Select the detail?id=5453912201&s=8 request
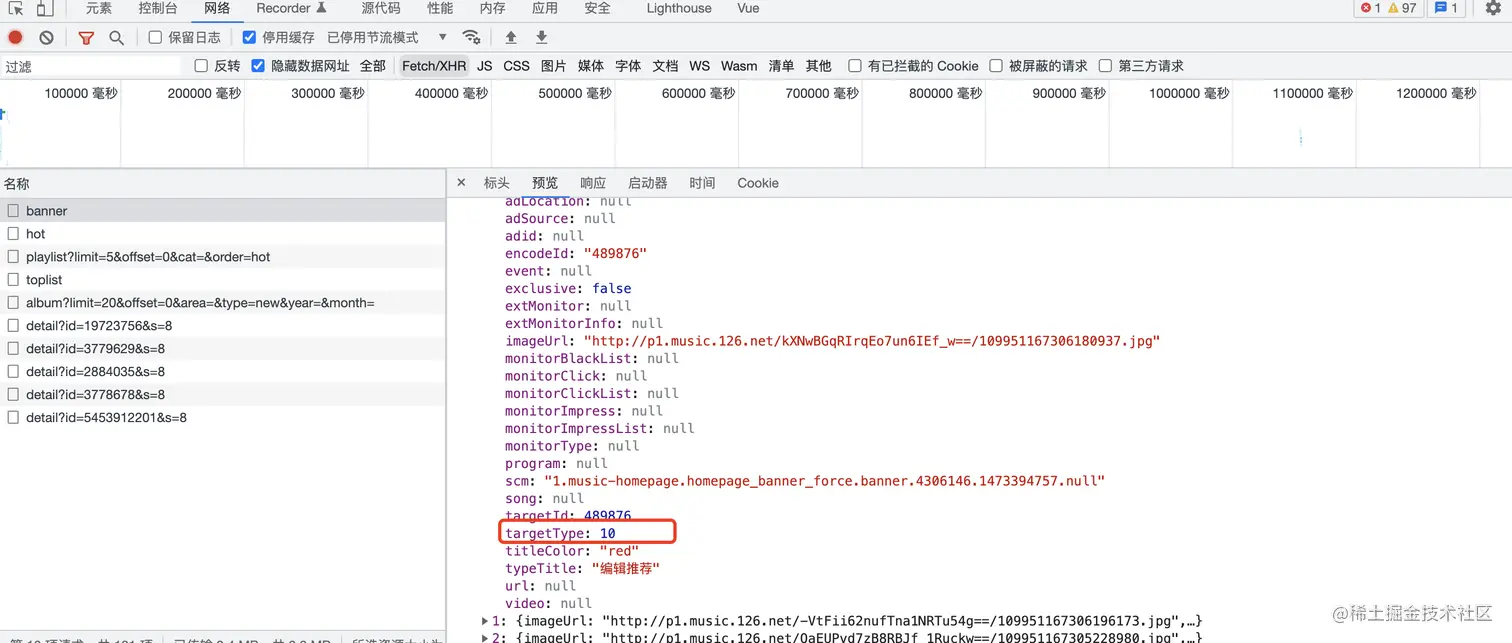The height and width of the screenshot is (643, 1512). tap(222, 417)
